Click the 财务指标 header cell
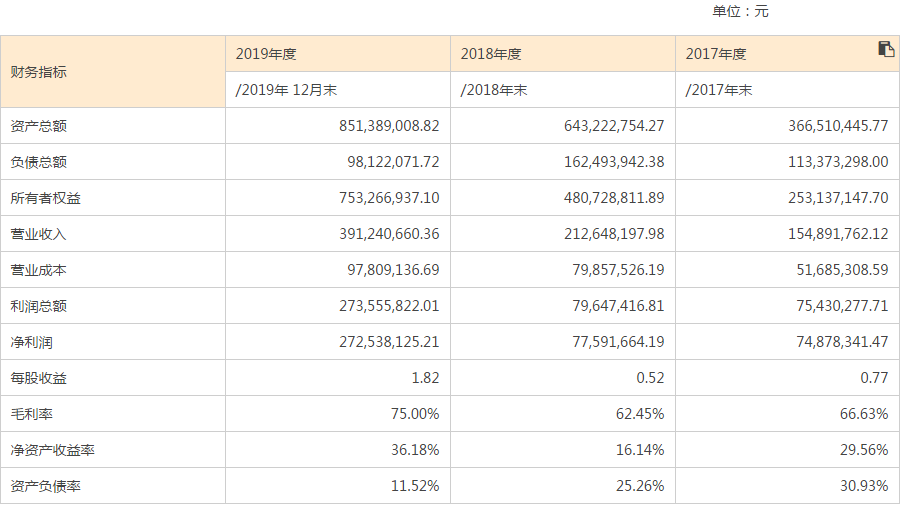 click(39, 72)
